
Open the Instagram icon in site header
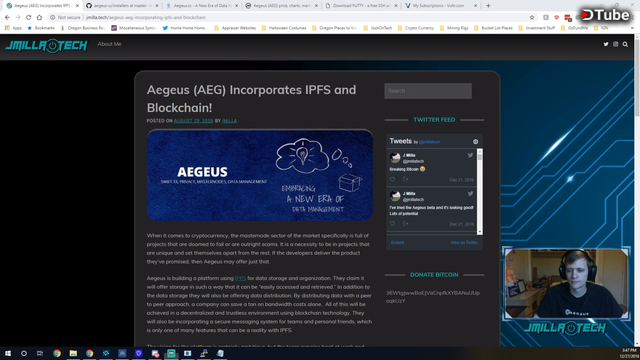pos(616,44)
